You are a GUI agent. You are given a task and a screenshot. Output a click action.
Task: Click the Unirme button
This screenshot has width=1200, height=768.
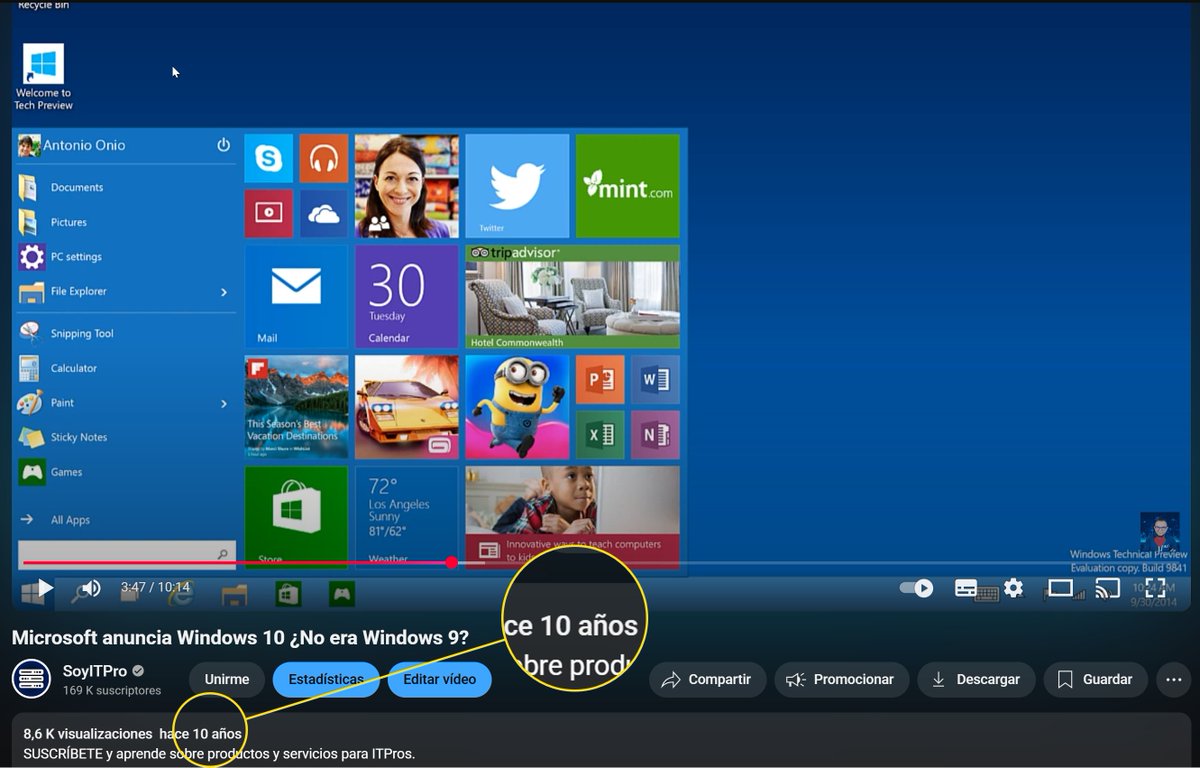227,679
